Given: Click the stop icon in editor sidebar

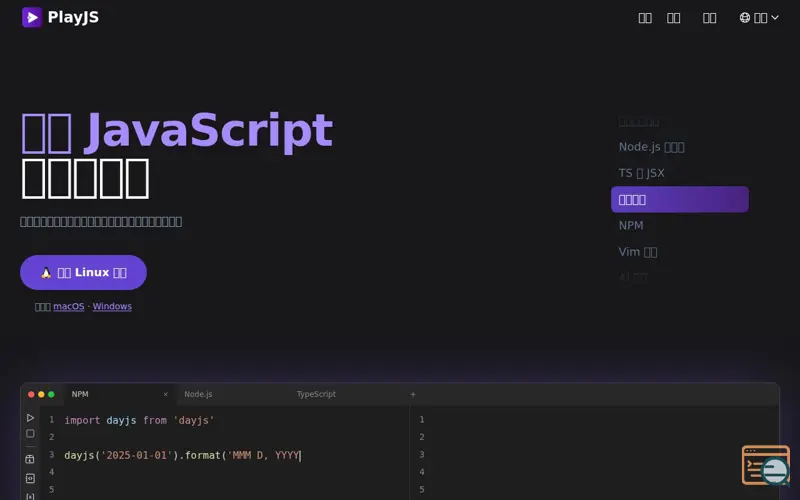Looking at the screenshot, I should pos(30,434).
